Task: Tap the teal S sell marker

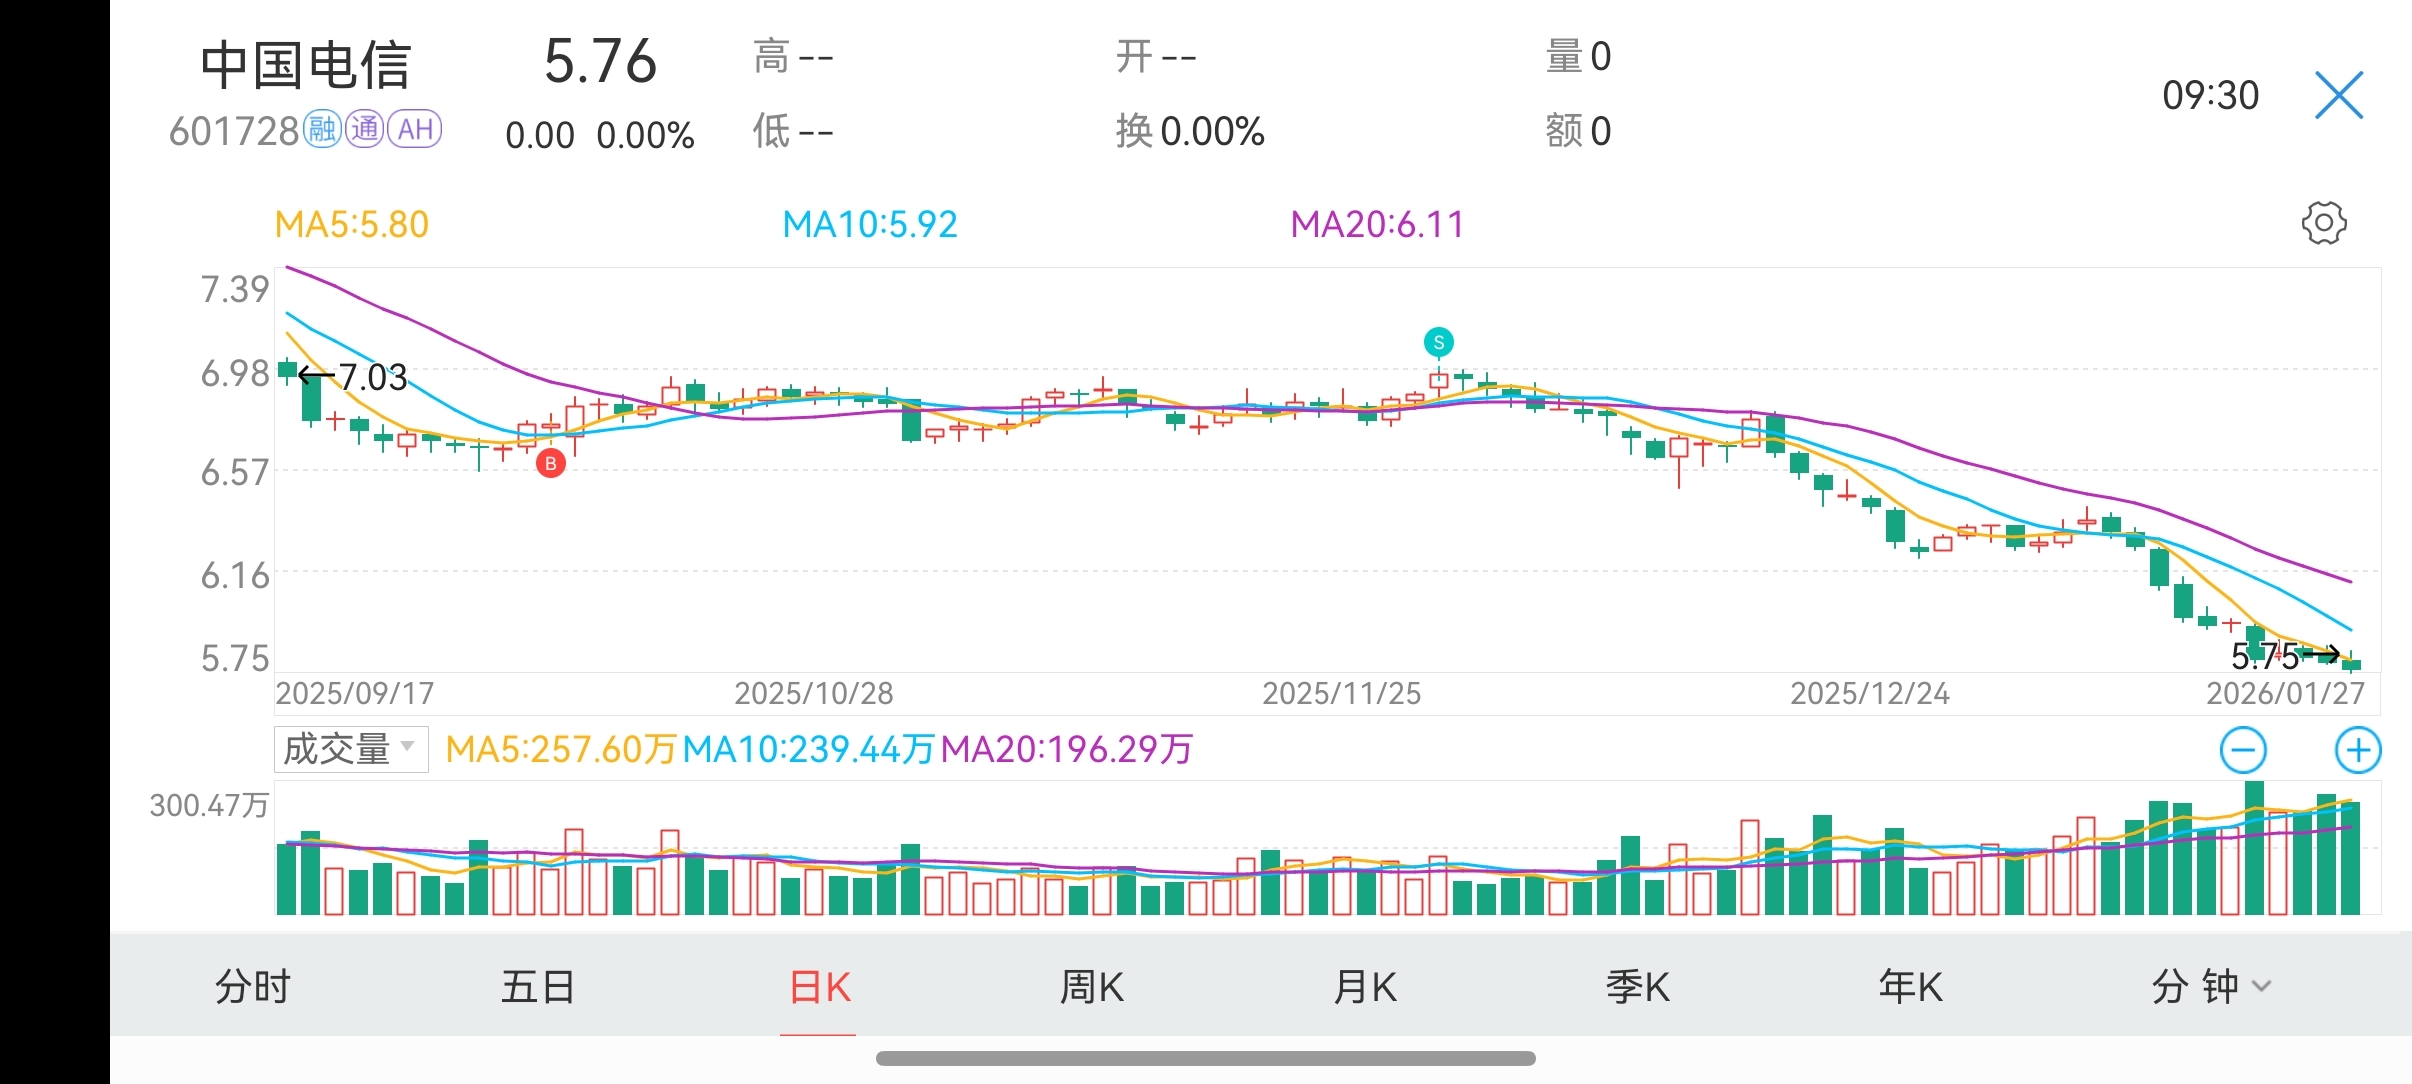Action: tap(1438, 342)
